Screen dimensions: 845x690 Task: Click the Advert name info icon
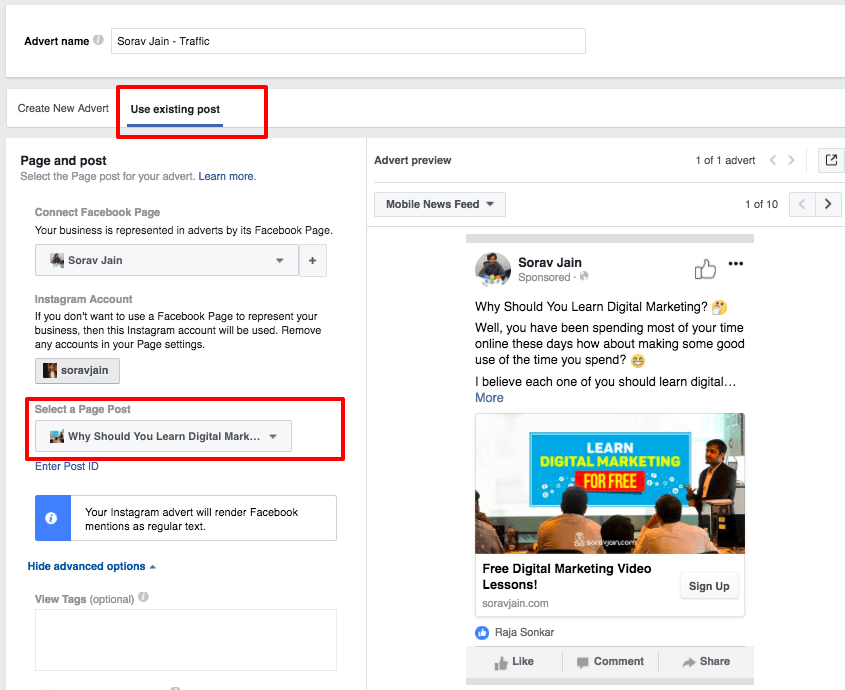pyautogui.click(x=98, y=40)
